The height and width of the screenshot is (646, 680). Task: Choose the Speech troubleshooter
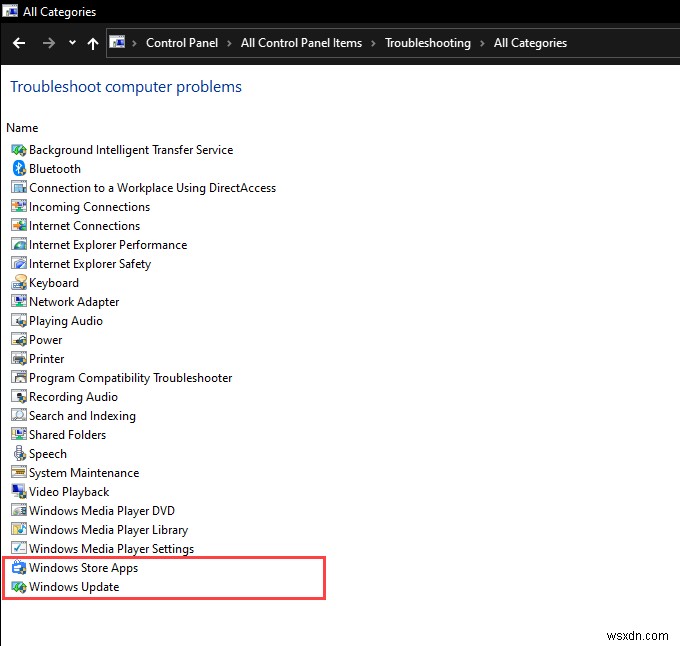tap(48, 454)
